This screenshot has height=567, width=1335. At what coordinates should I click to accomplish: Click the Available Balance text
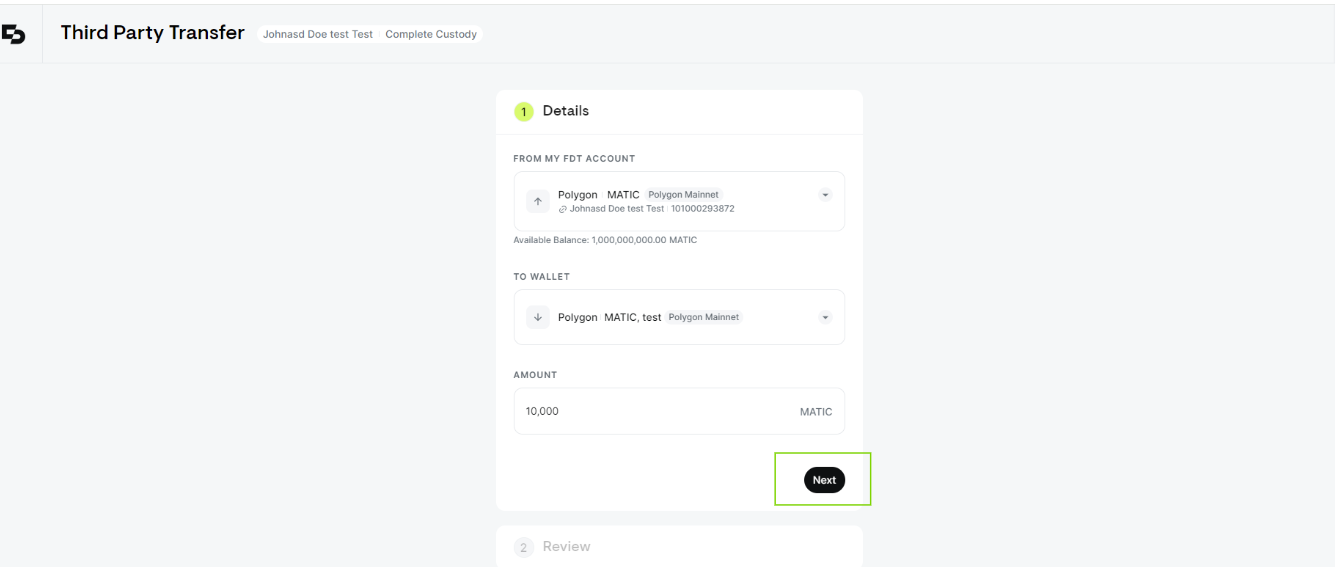(x=605, y=241)
